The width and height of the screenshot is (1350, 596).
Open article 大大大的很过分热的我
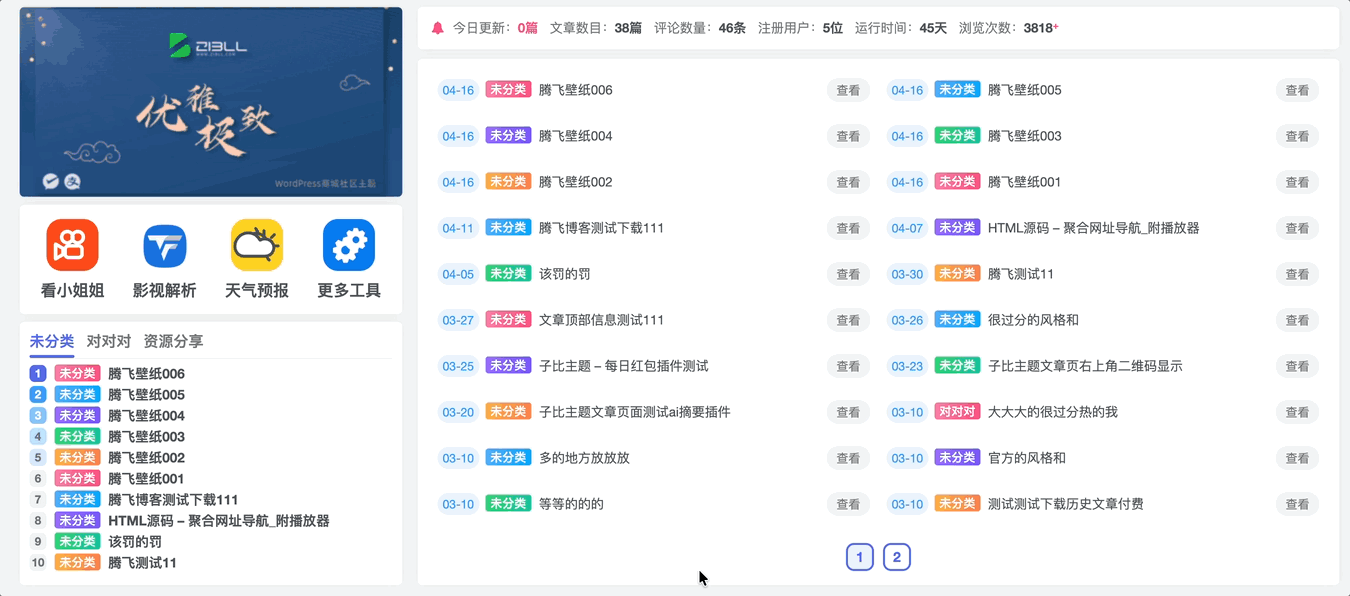pos(1052,412)
